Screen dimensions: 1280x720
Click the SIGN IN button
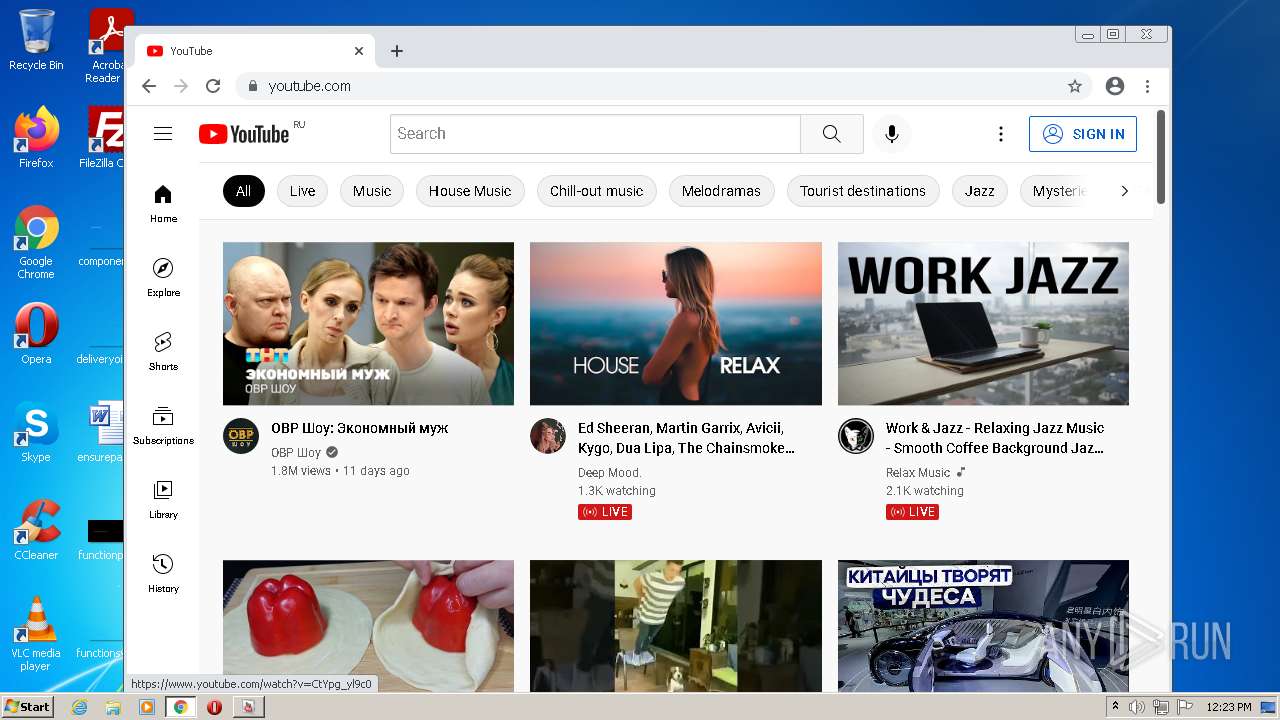tap(1083, 134)
